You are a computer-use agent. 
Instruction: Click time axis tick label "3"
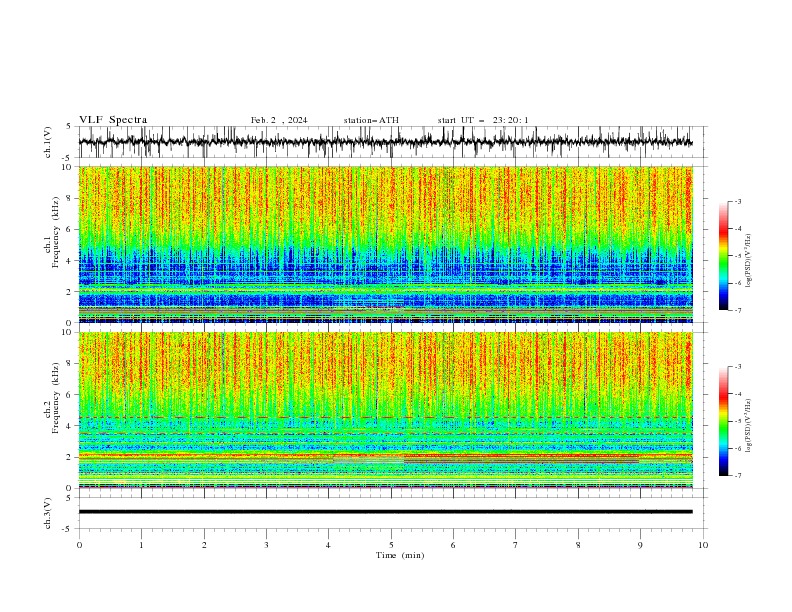click(x=266, y=545)
